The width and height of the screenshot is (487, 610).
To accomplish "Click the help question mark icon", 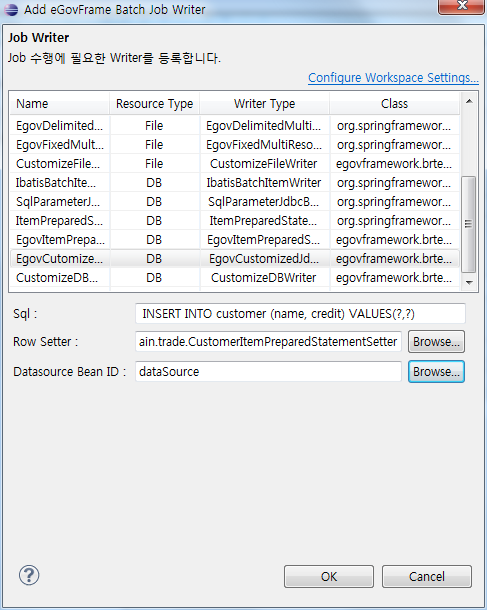I will tap(29, 575).
